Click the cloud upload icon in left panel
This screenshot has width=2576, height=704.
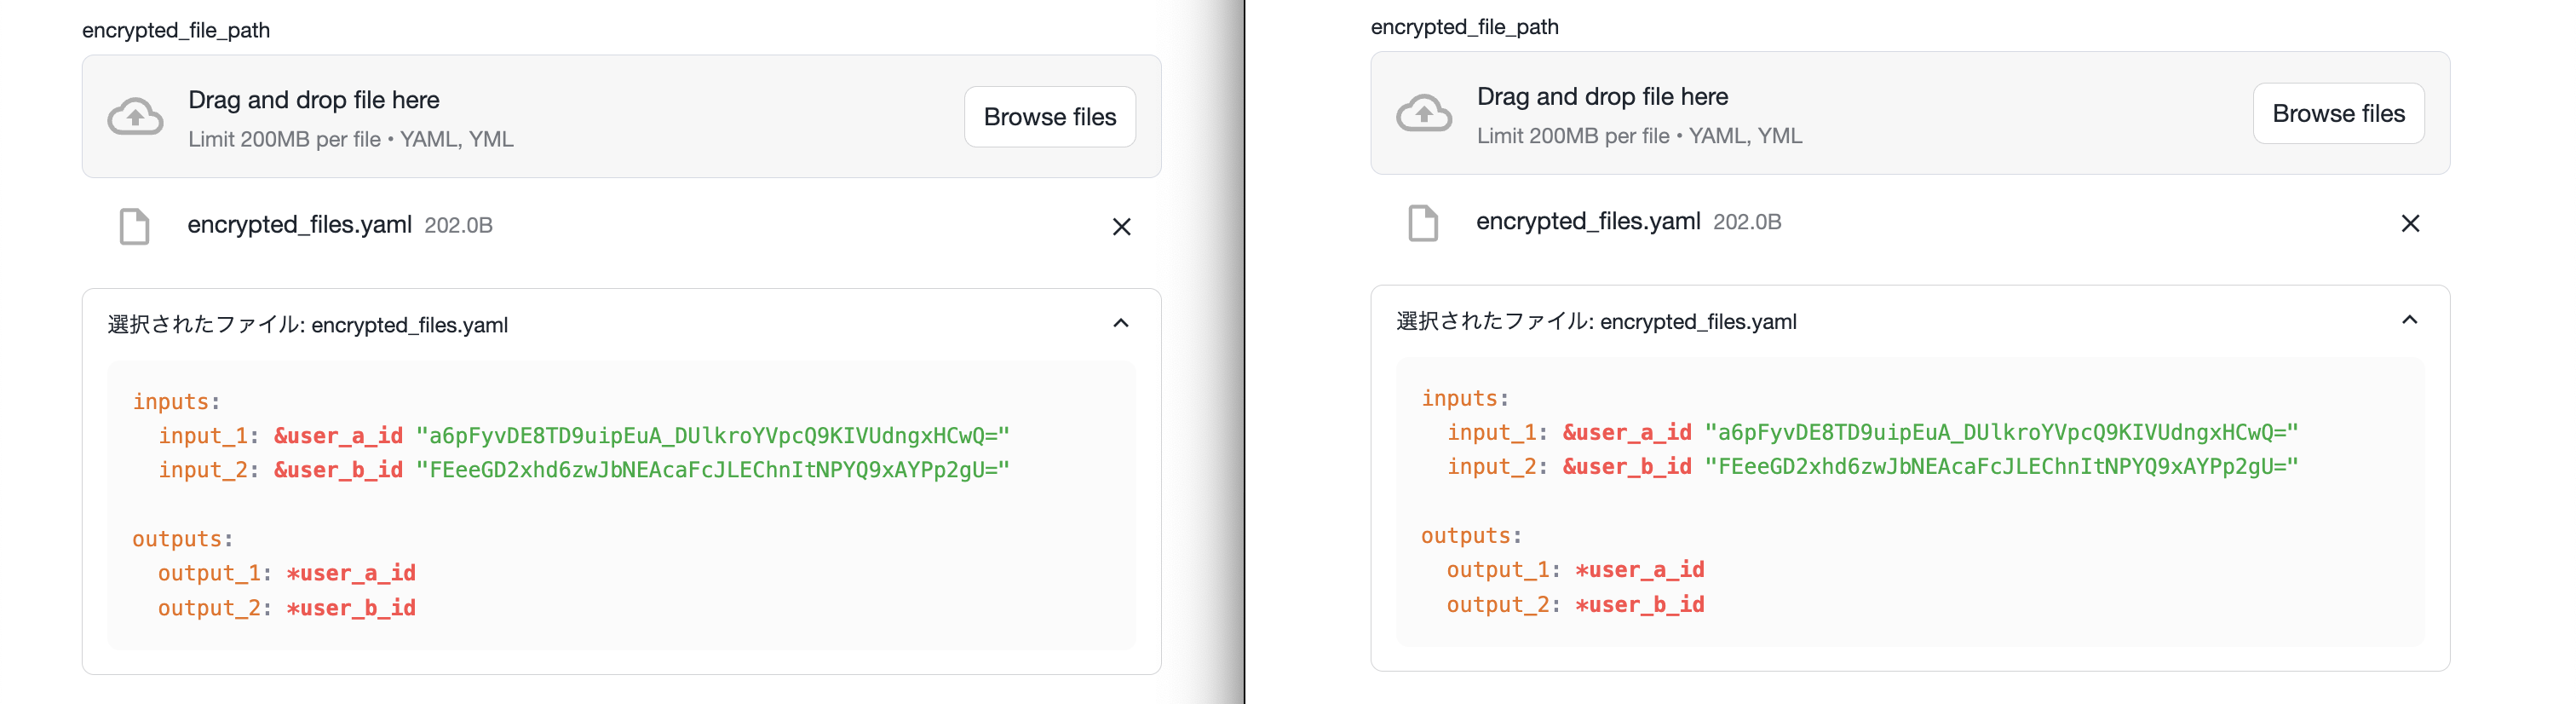tap(135, 117)
